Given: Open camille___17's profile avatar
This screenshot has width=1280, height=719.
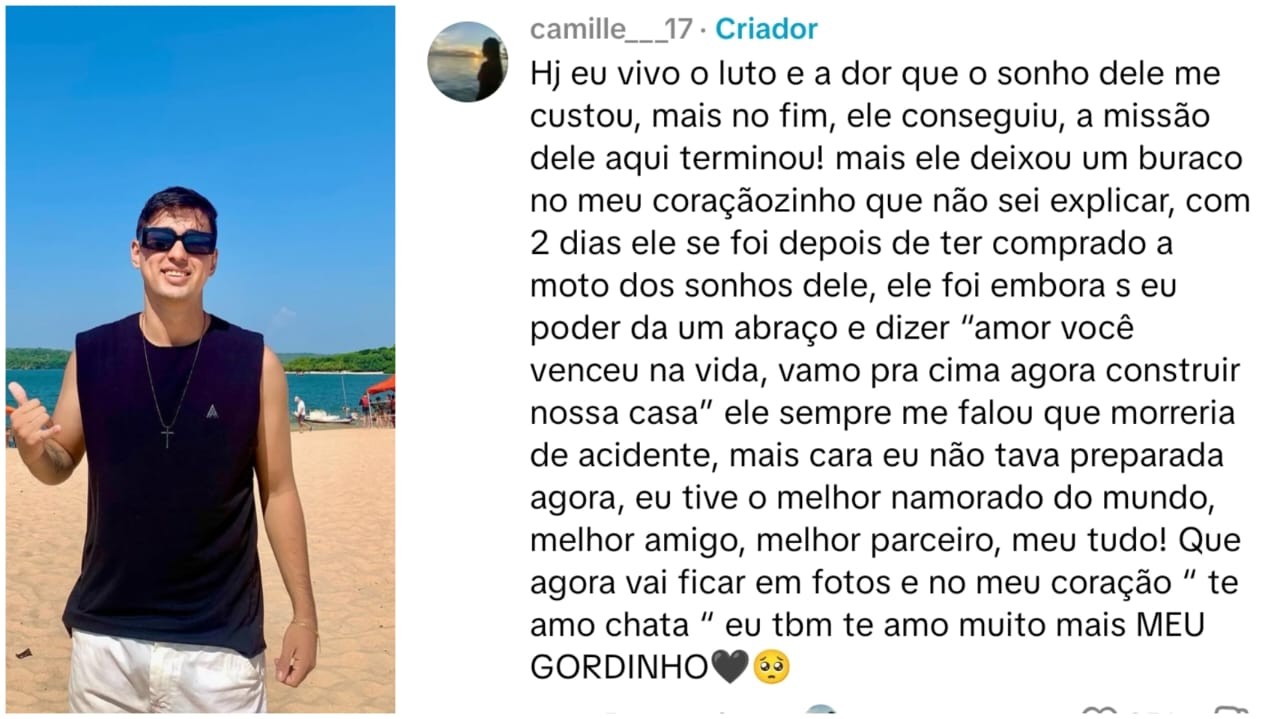Looking at the screenshot, I should tap(467, 61).
